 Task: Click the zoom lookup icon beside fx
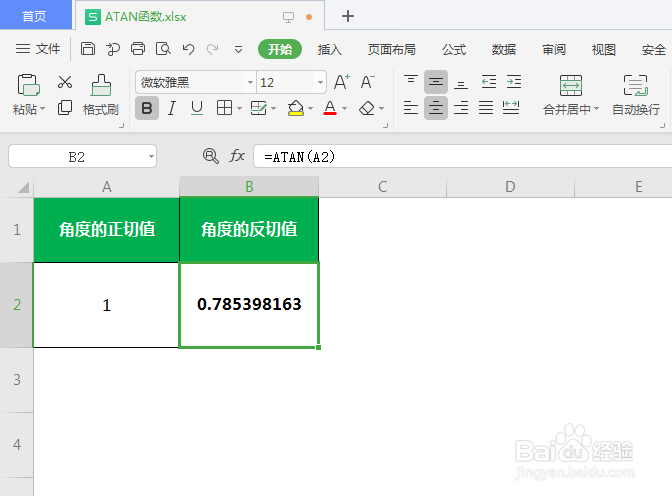click(x=210, y=156)
